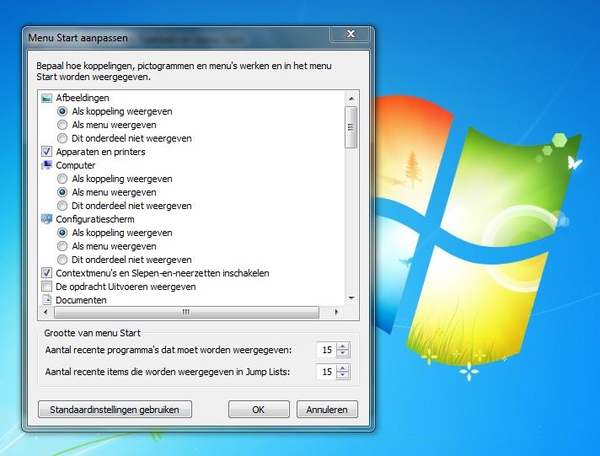Decrease Jump Lists items count down arrow
Viewport: 600px width, 456px height.
(x=343, y=375)
